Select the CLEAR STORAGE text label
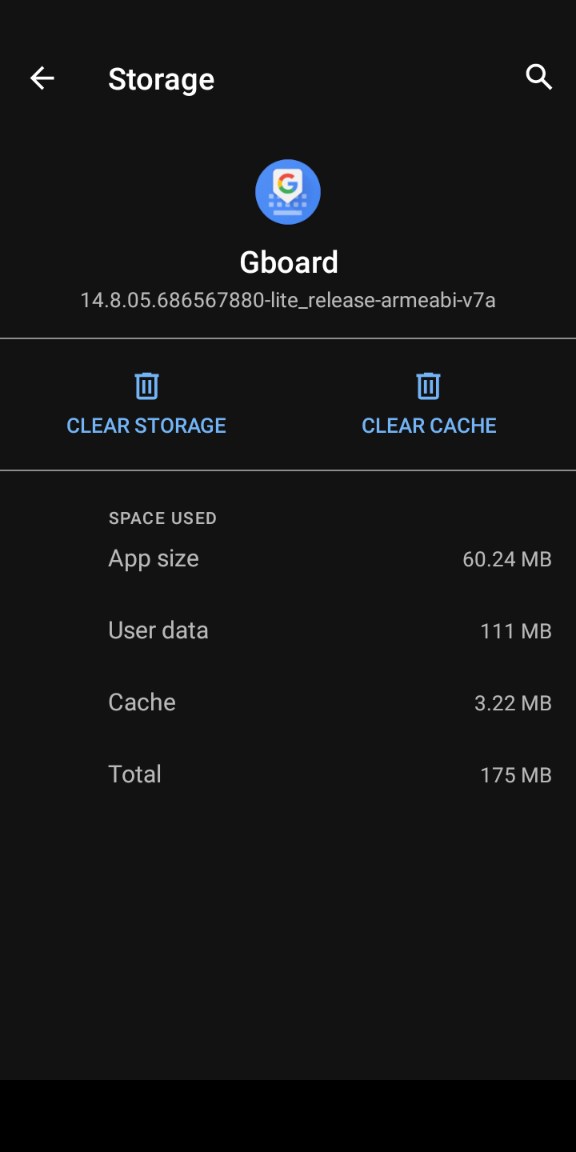 pos(146,426)
